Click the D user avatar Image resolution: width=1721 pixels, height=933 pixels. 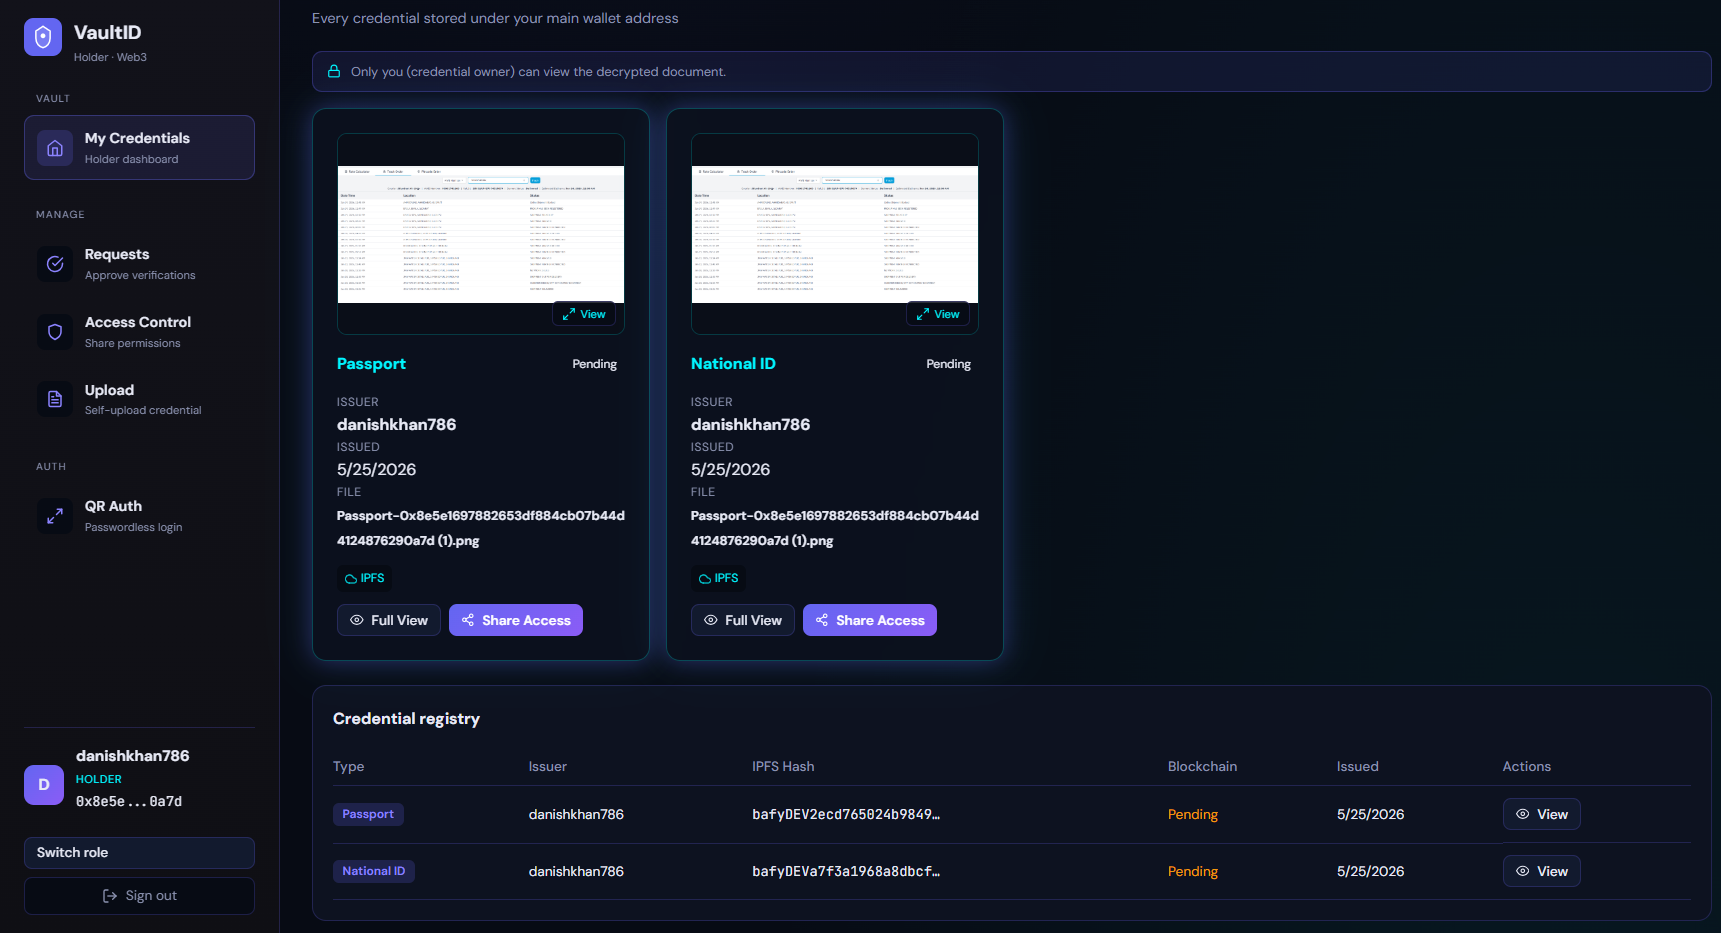44,785
